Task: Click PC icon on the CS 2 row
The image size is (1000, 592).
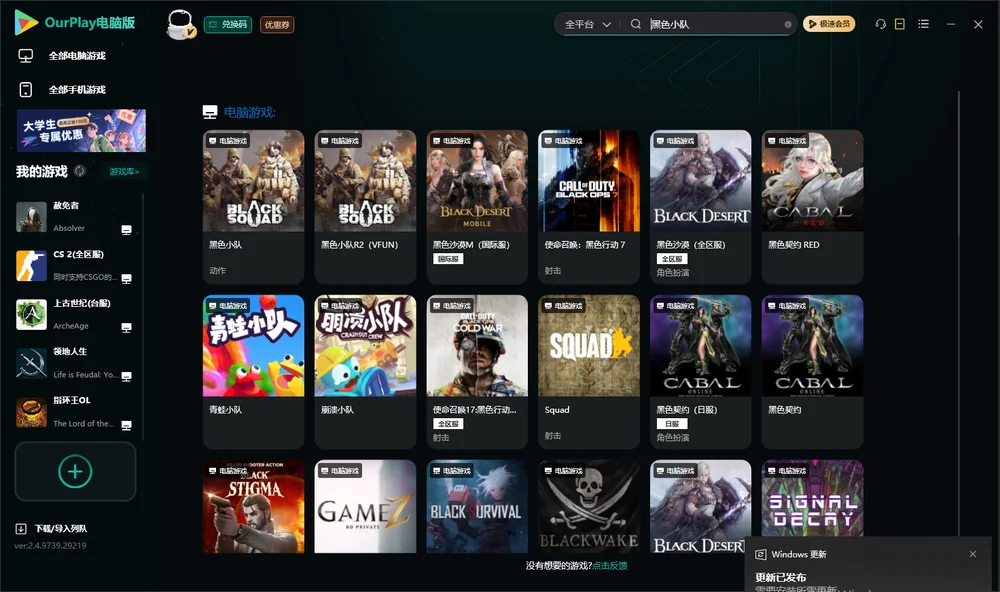Action: coord(126,279)
